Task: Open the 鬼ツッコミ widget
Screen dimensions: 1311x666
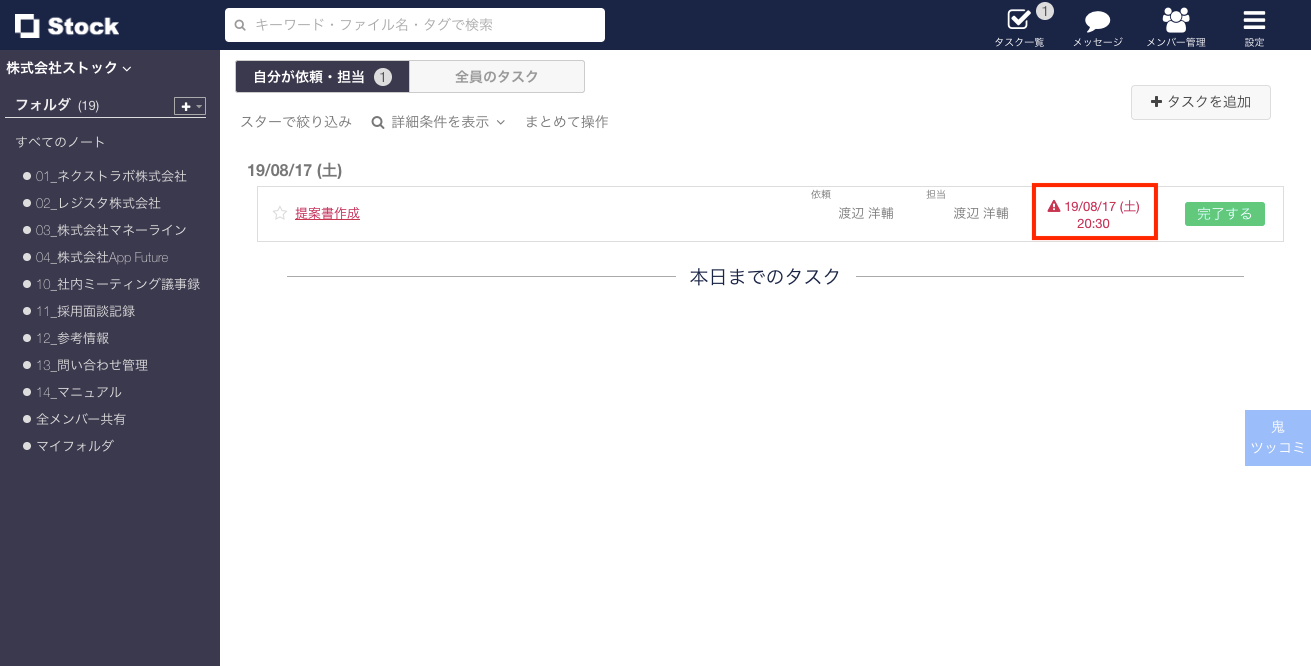Action: pyautogui.click(x=1277, y=437)
